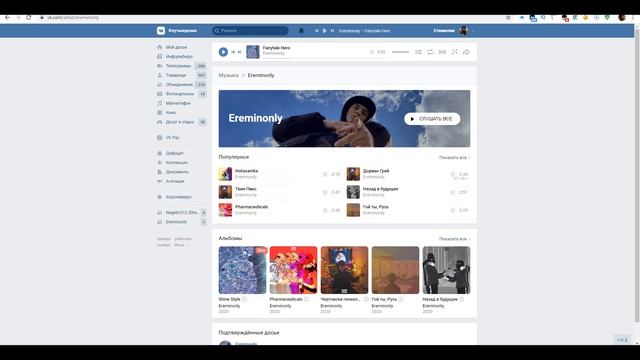This screenshot has width=640, height=360.
Task: Open the Назад в будущее album cover
Action: (x=446, y=270)
